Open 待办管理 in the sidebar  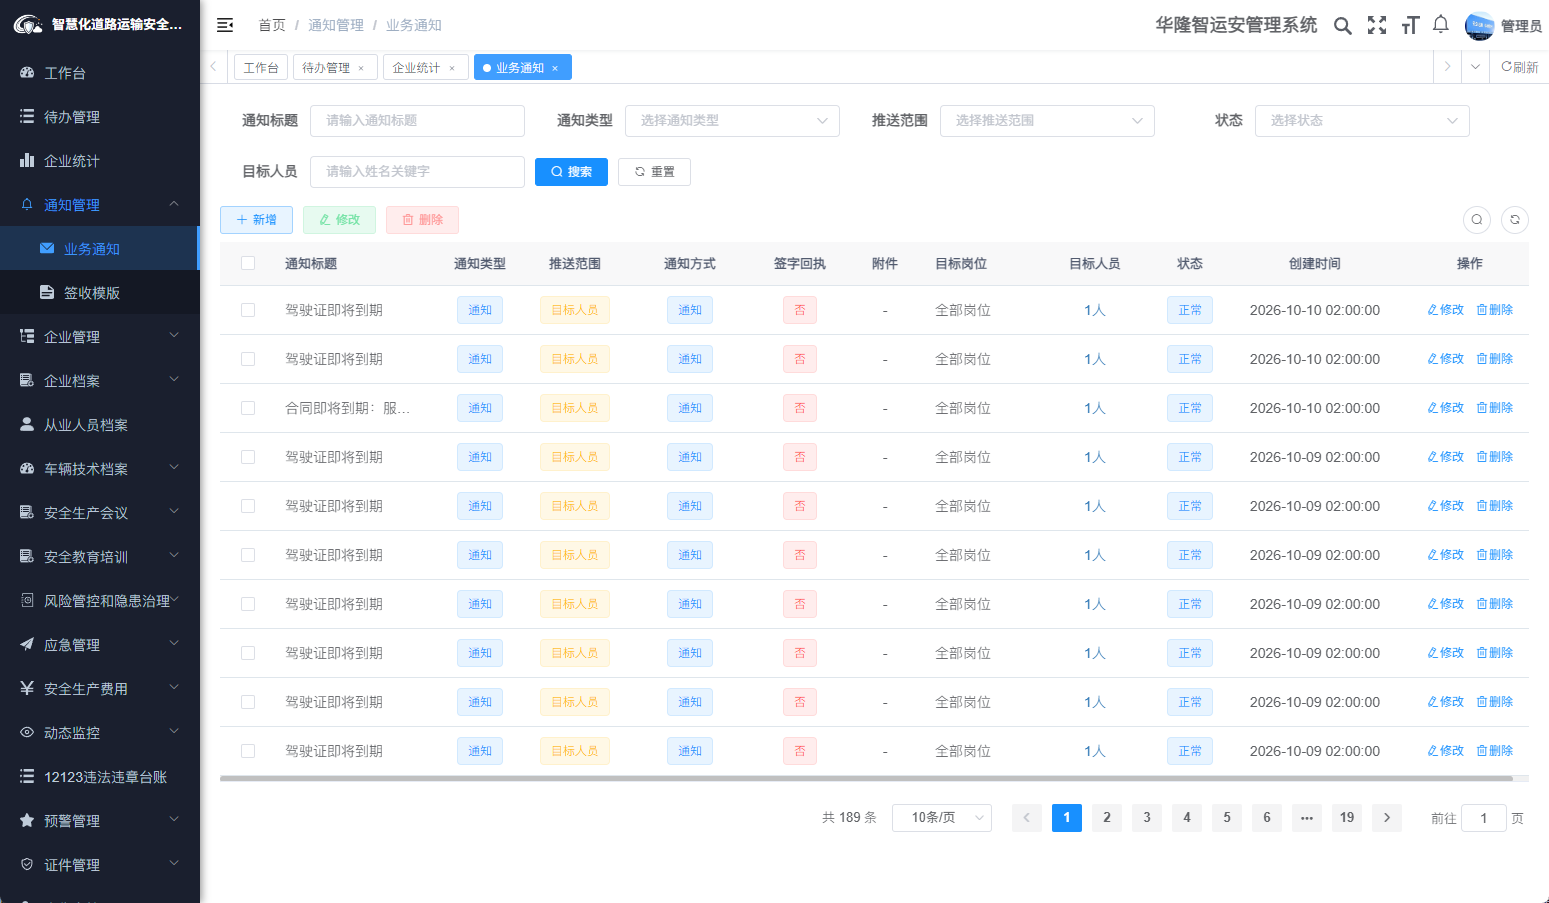(x=100, y=117)
